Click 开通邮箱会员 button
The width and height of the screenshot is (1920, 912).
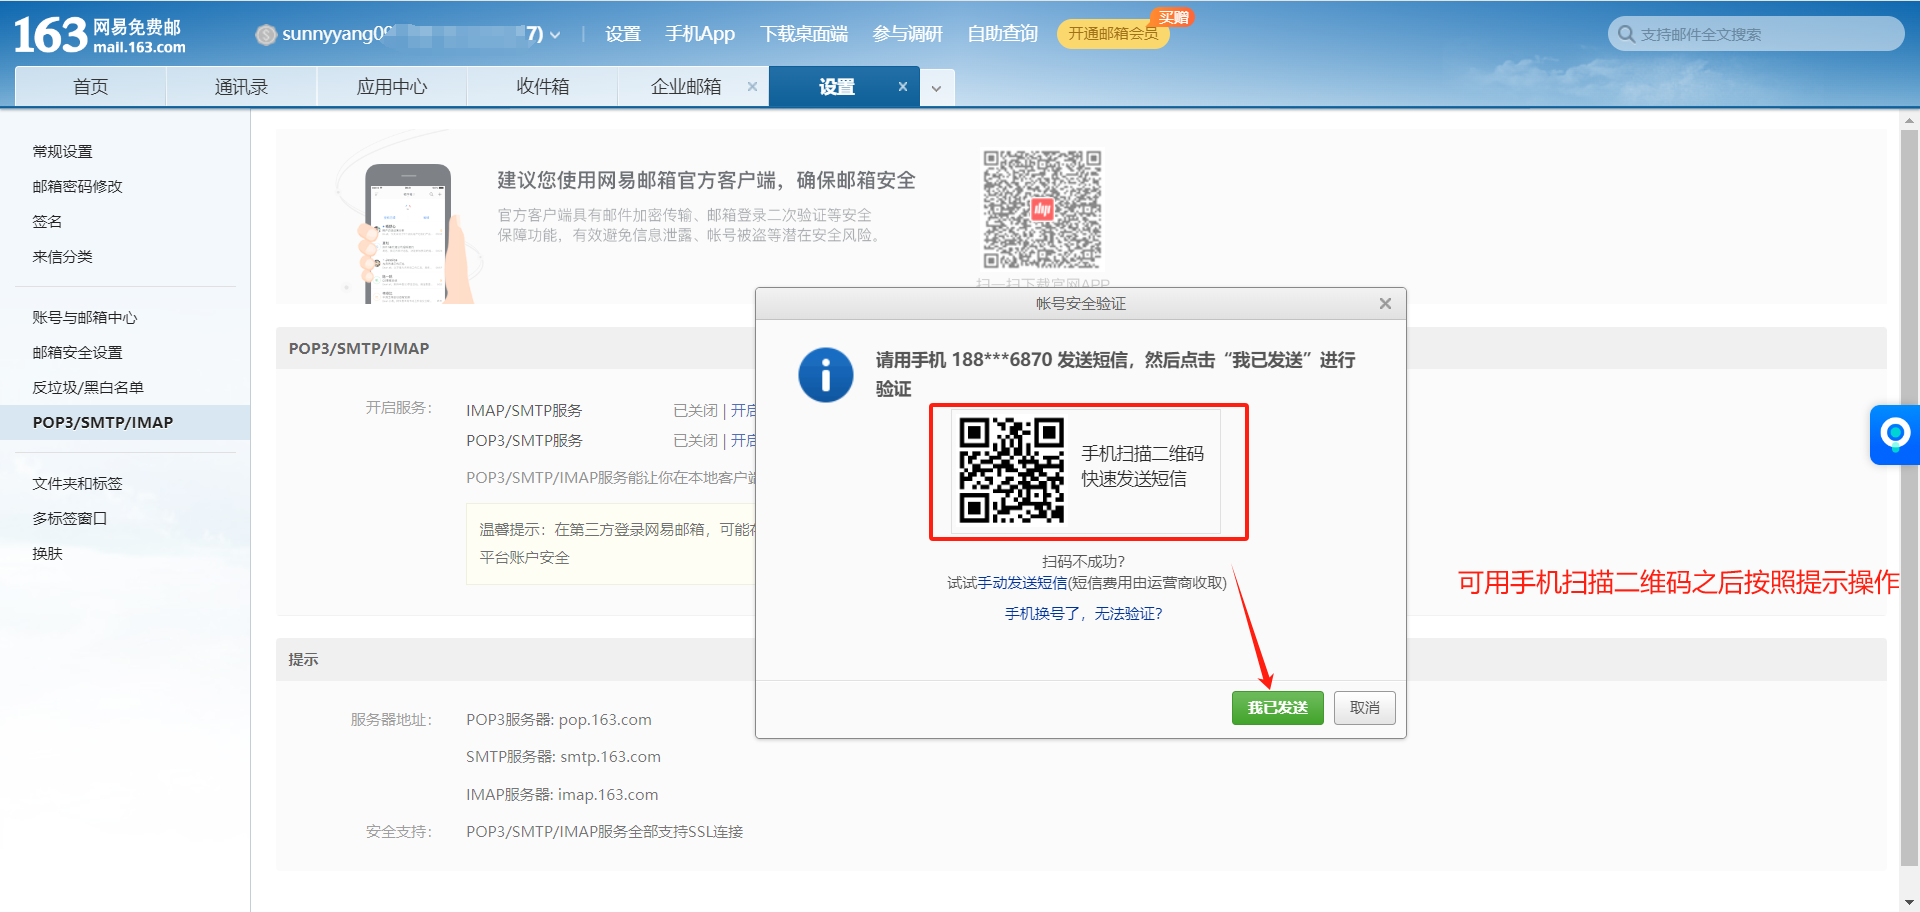[x=1113, y=34]
